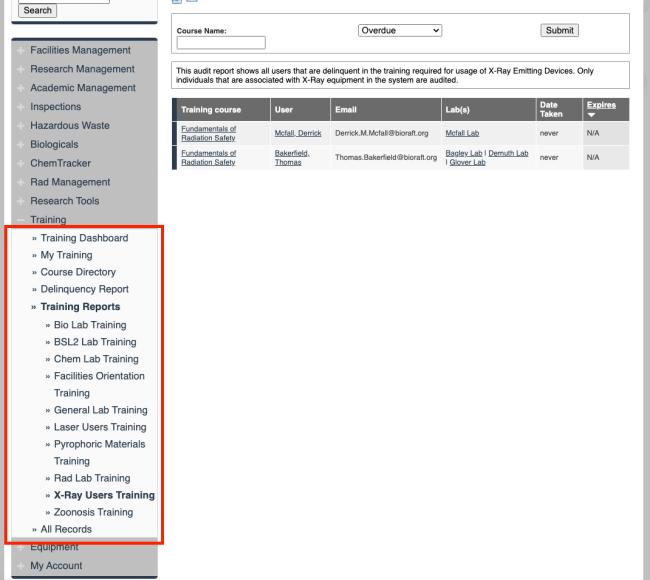
Task: Click Bakerfield's Fundamentals of Radiation Safety link
Action: [x=209, y=157]
